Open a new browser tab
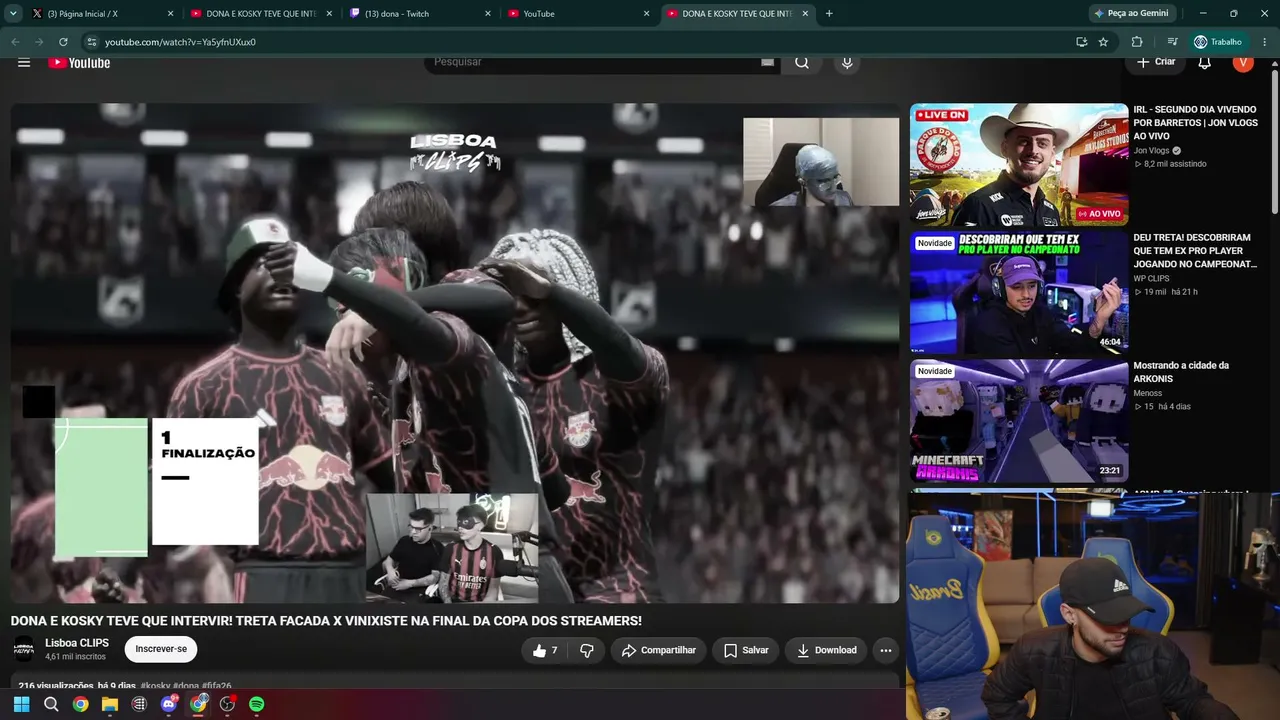Viewport: 1280px width, 720px height. click(x=829, y=14)
